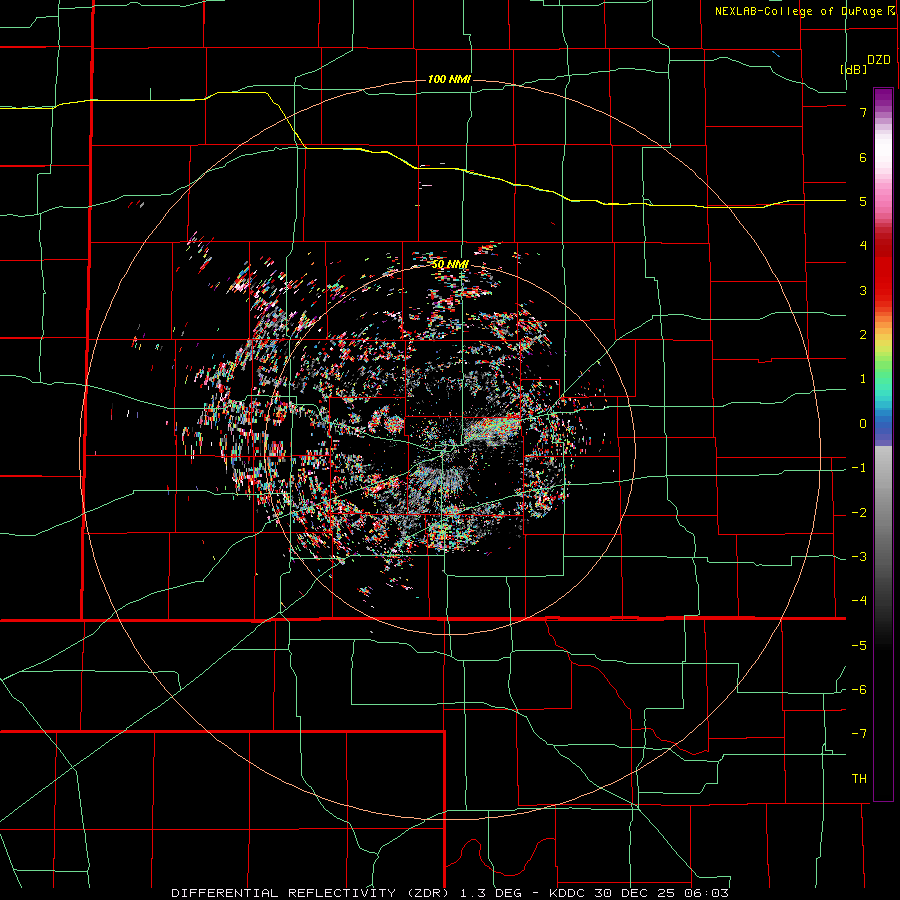Click the 6 value on color scale
The height and width of the screenshot is (900, 900).
(863, 157)
